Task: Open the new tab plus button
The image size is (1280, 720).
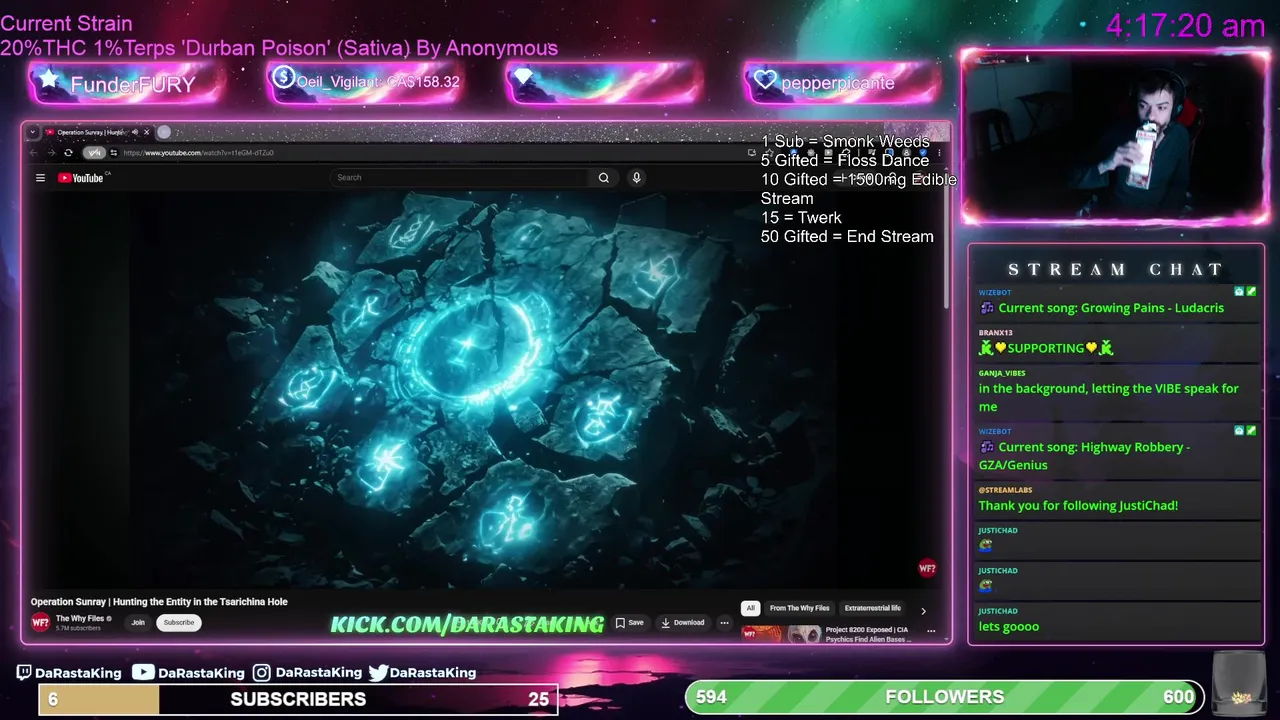Action: point(164,132)
